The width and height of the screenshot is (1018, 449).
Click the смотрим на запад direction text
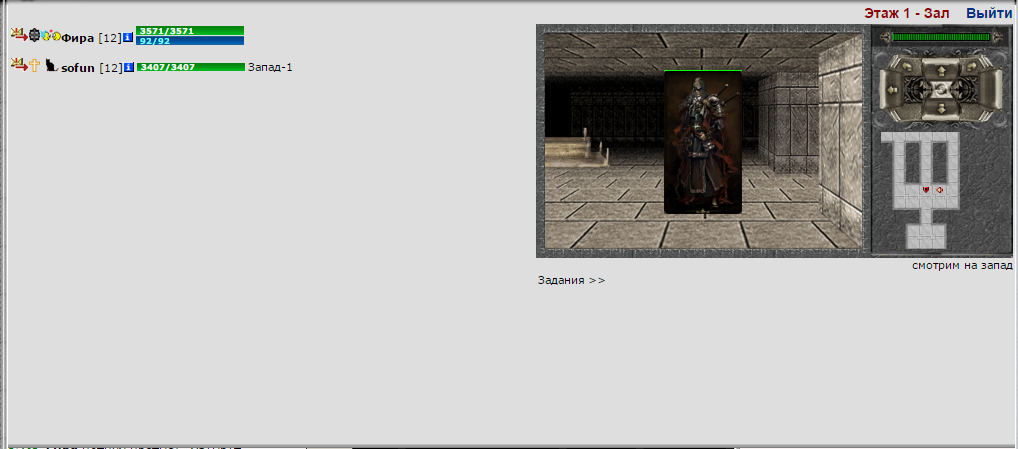tap(962, 265)
